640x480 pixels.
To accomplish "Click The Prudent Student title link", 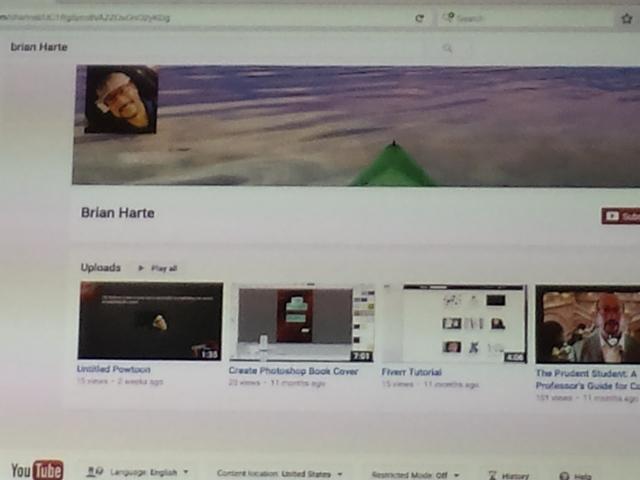I will [587, 380].
